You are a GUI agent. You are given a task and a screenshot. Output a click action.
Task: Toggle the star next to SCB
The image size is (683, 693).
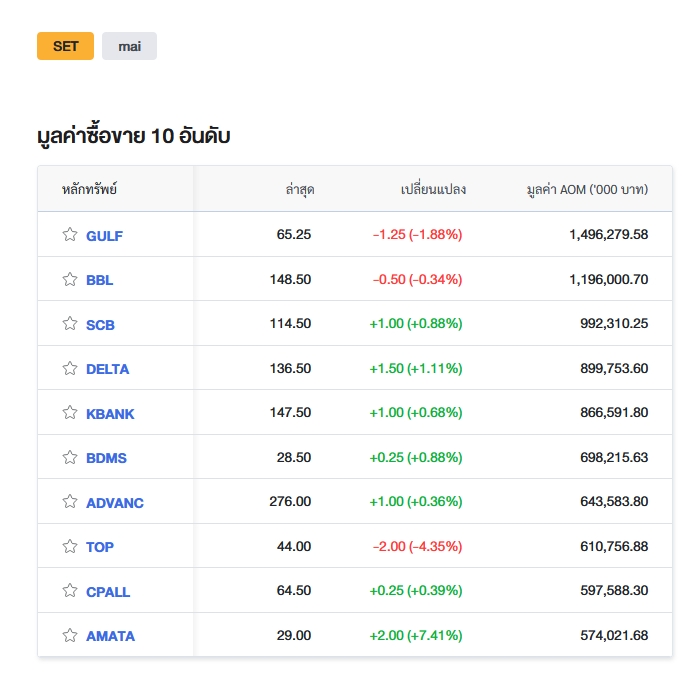tap(70, 324)
